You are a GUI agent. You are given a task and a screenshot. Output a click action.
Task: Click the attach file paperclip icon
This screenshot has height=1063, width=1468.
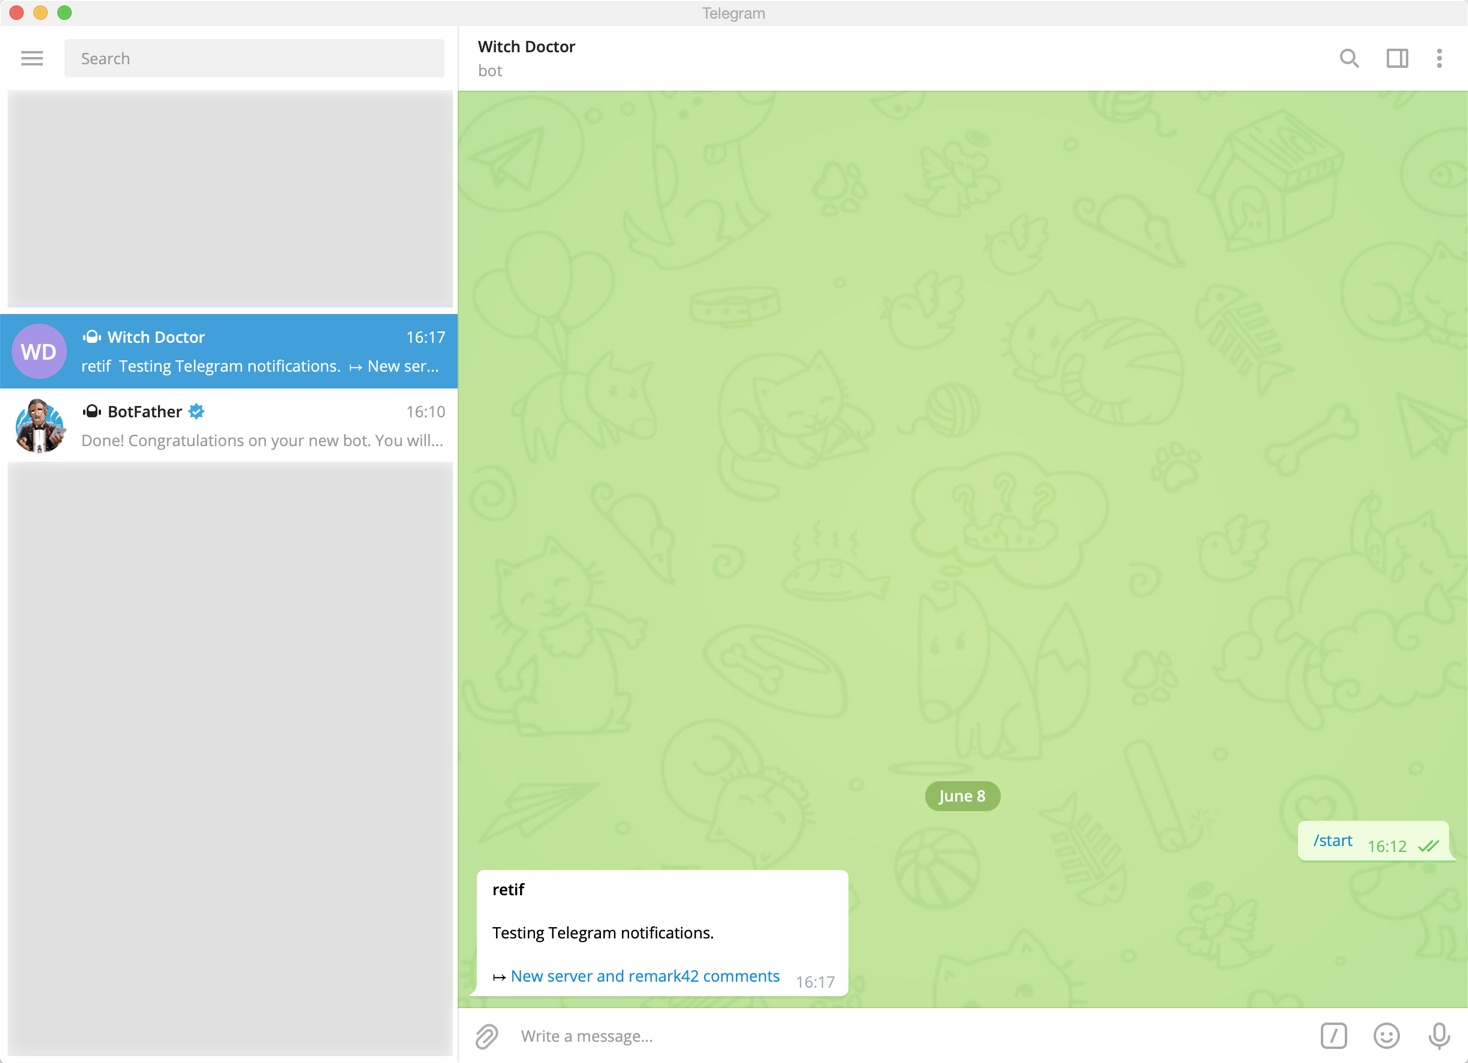pyautogui.click(x=487, y=1036)
